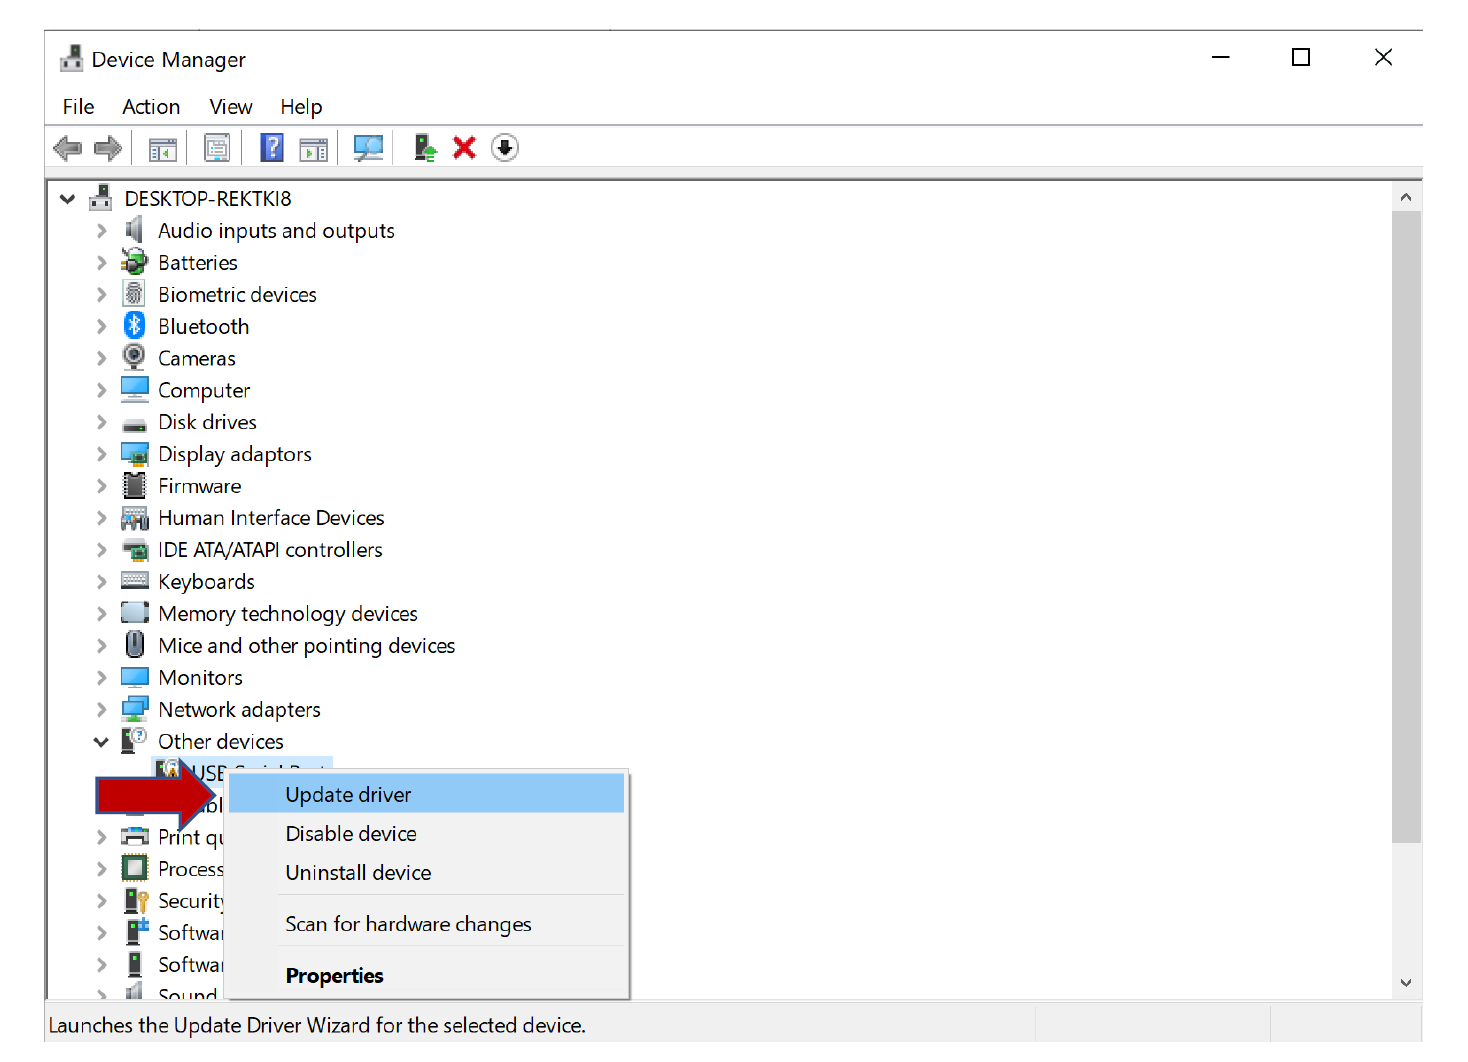This screenshot has height=1062, width=1468.
Task: Expand the Bluetooth category
Action: pos(101,327)
